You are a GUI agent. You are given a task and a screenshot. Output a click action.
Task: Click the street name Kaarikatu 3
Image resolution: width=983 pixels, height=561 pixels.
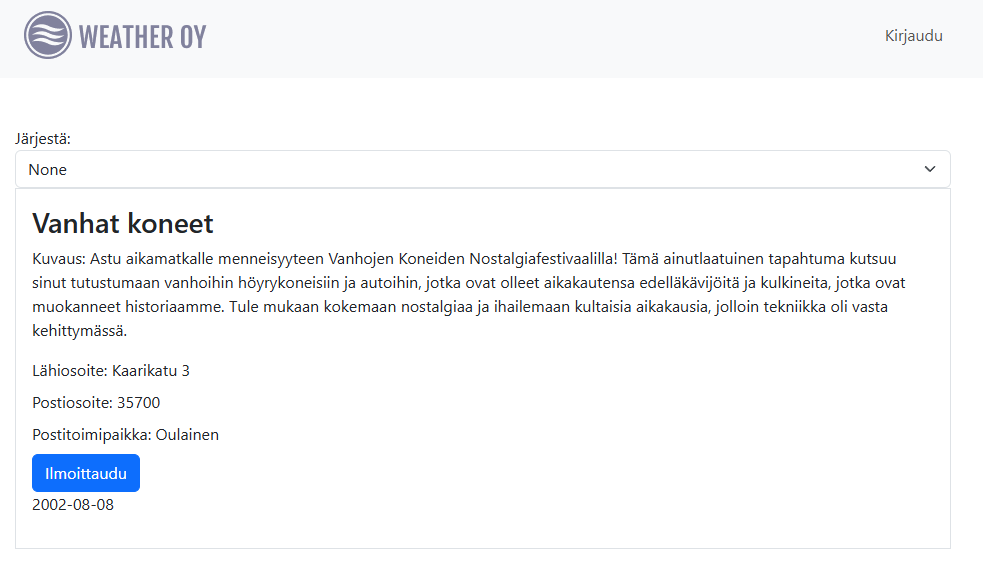[x=151, y=371]
